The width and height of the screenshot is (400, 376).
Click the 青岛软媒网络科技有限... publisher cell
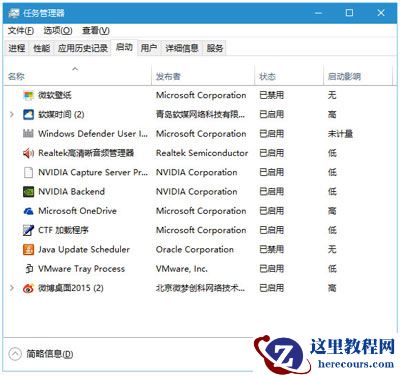[200, 115]
